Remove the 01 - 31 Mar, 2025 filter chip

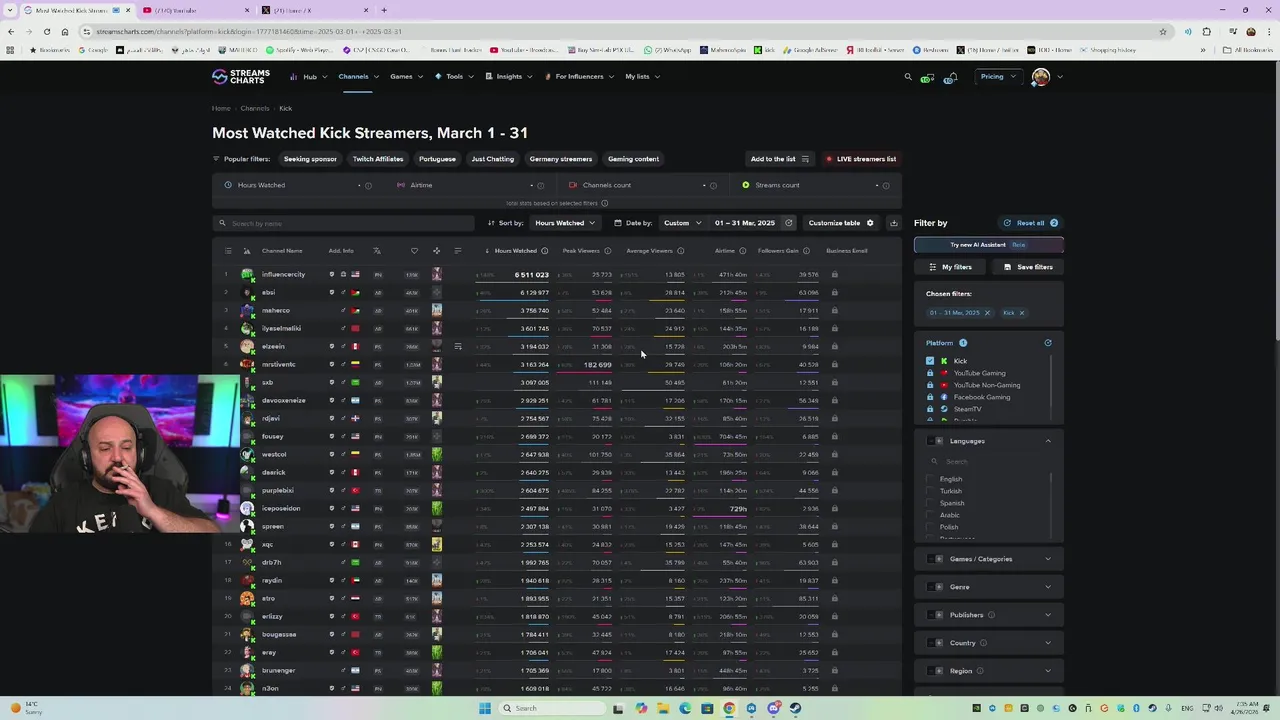(987, 313)
